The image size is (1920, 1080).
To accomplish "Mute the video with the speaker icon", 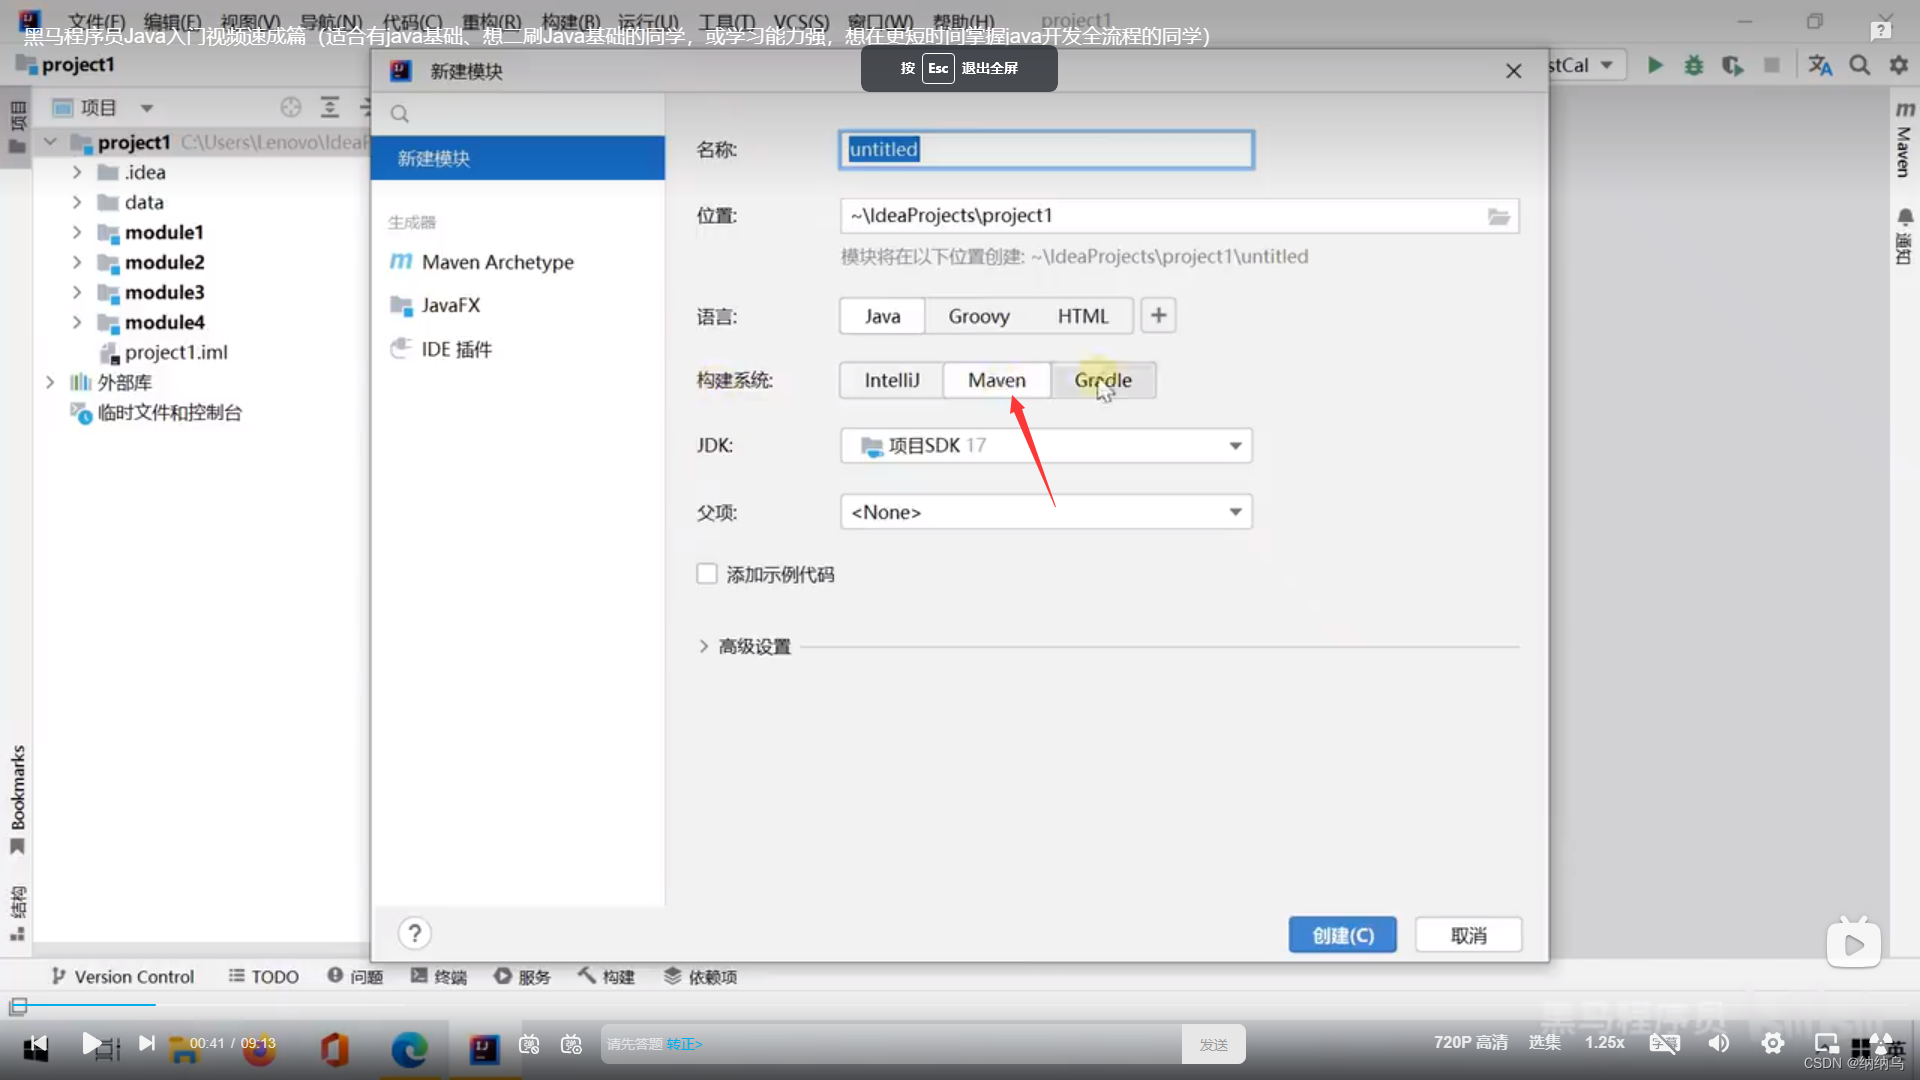I will tap(1719, 1043).
